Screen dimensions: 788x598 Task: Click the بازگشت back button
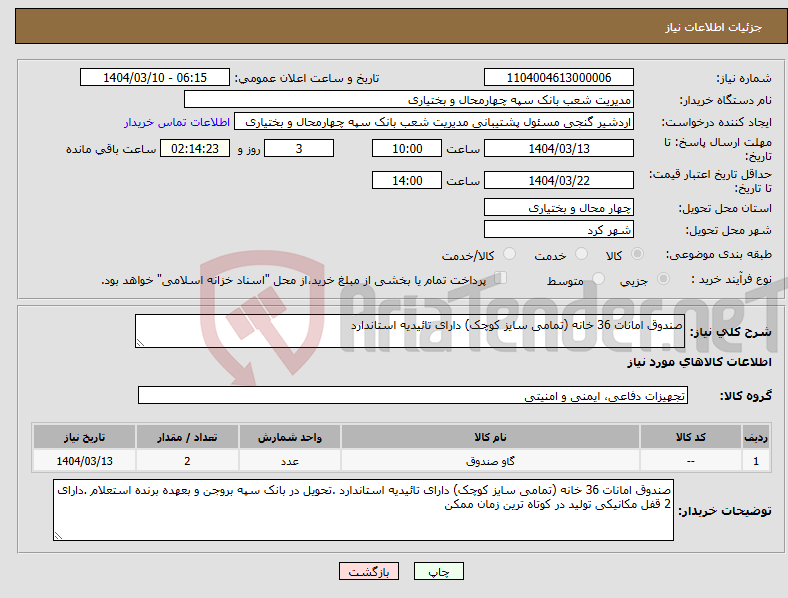click(x=369, y=571)
